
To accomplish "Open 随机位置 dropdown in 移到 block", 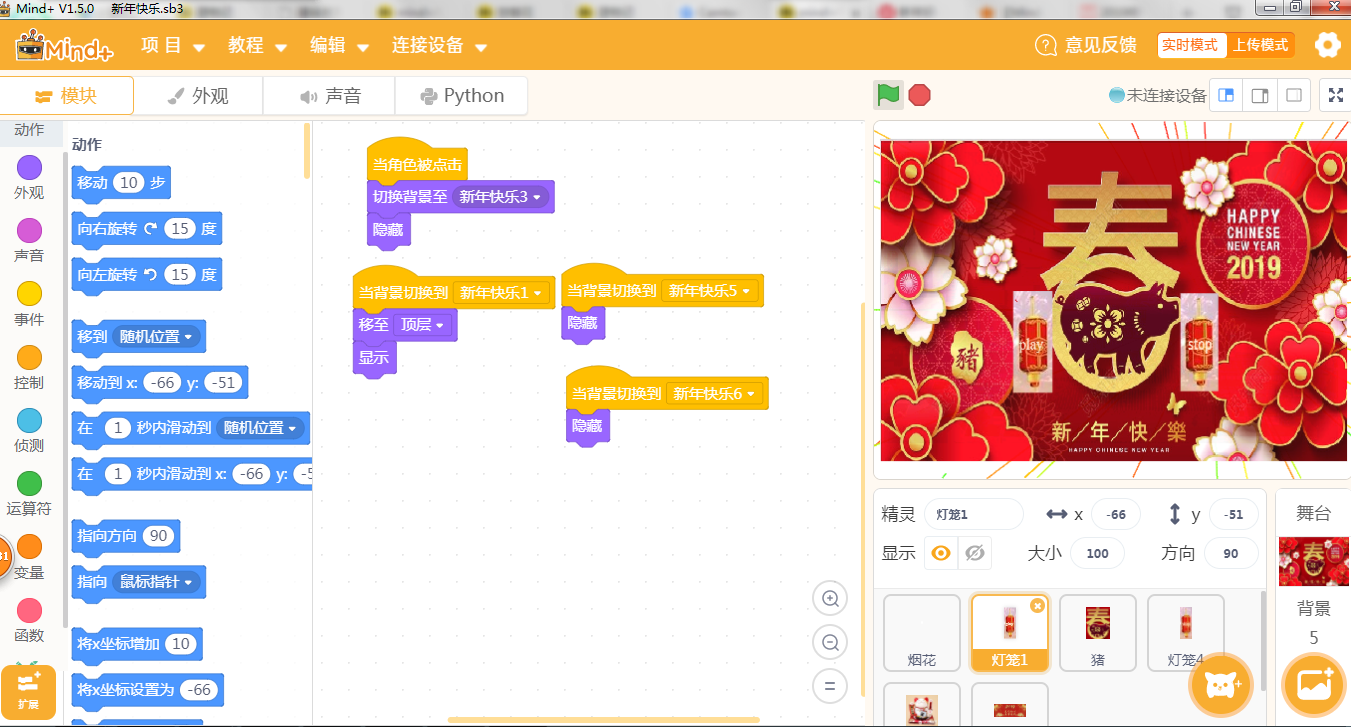I will coord(157,337).
